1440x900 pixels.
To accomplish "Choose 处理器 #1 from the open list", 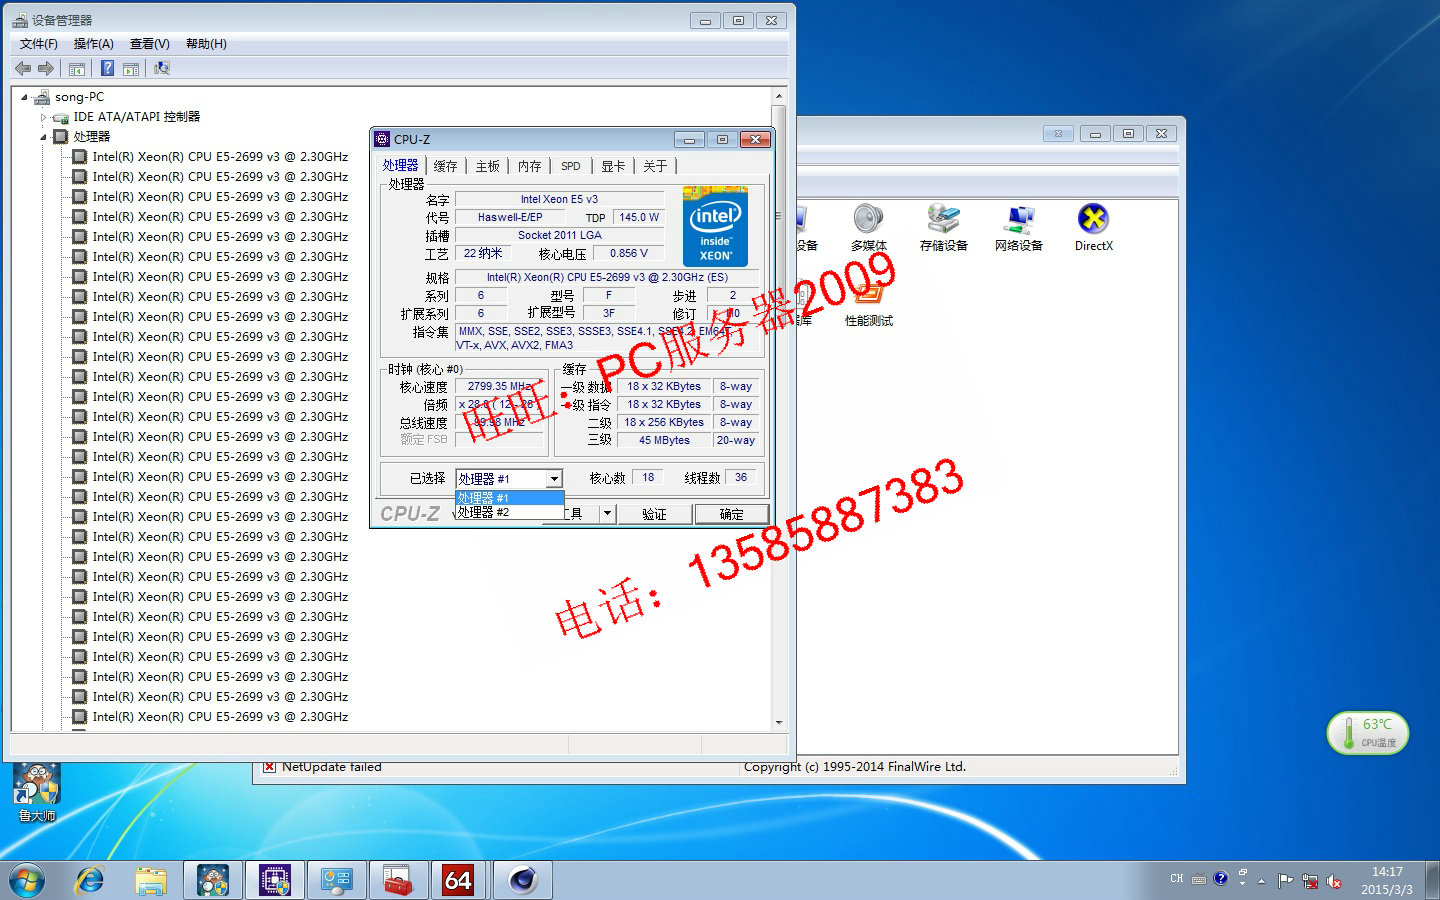I will pyautogui.click(x=509, y=497).
